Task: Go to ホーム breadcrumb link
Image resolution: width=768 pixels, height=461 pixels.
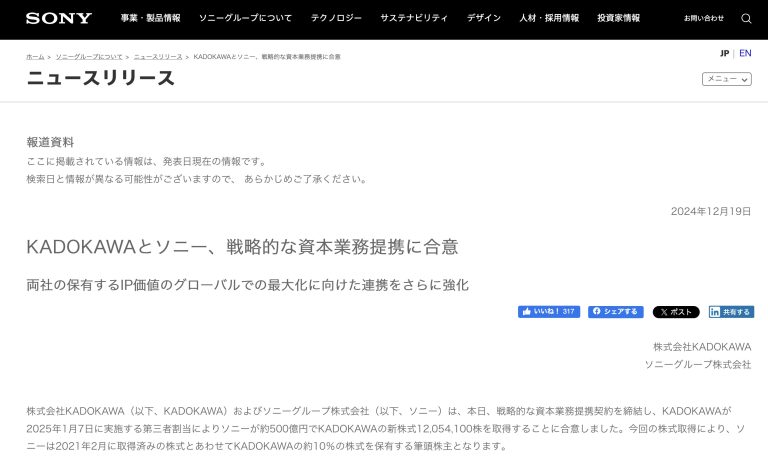Action: click(x=35, y=57)
